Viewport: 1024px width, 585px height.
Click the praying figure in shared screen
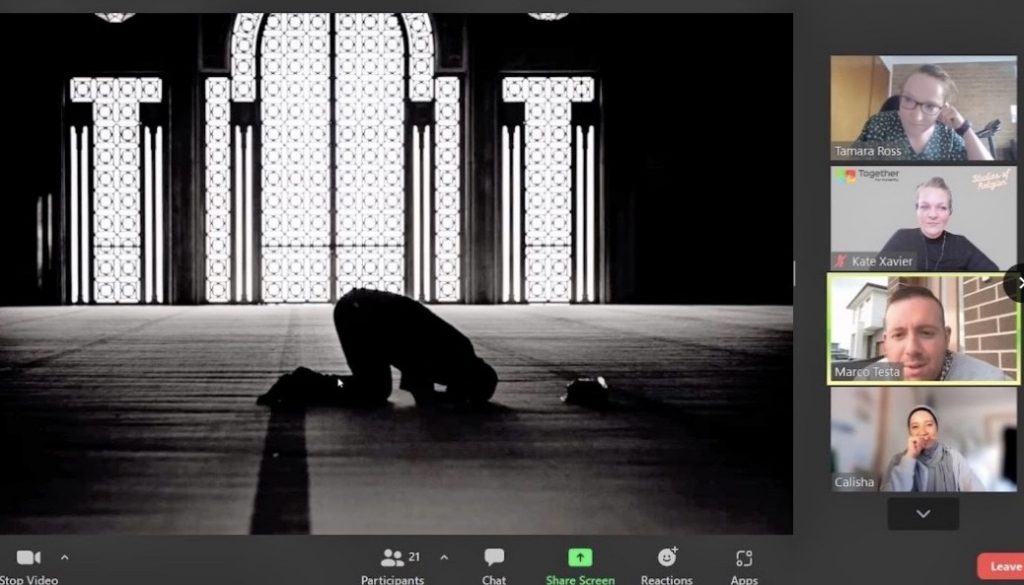[x=410, y=350]
